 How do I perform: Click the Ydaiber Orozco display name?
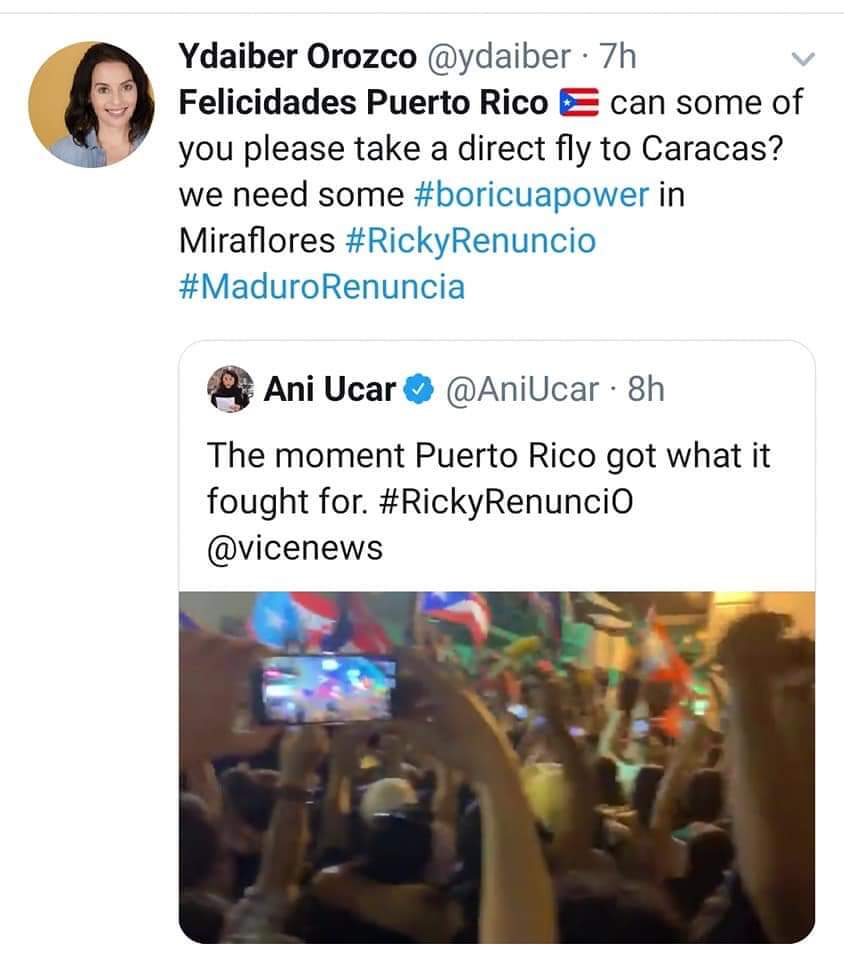point(297,57)
